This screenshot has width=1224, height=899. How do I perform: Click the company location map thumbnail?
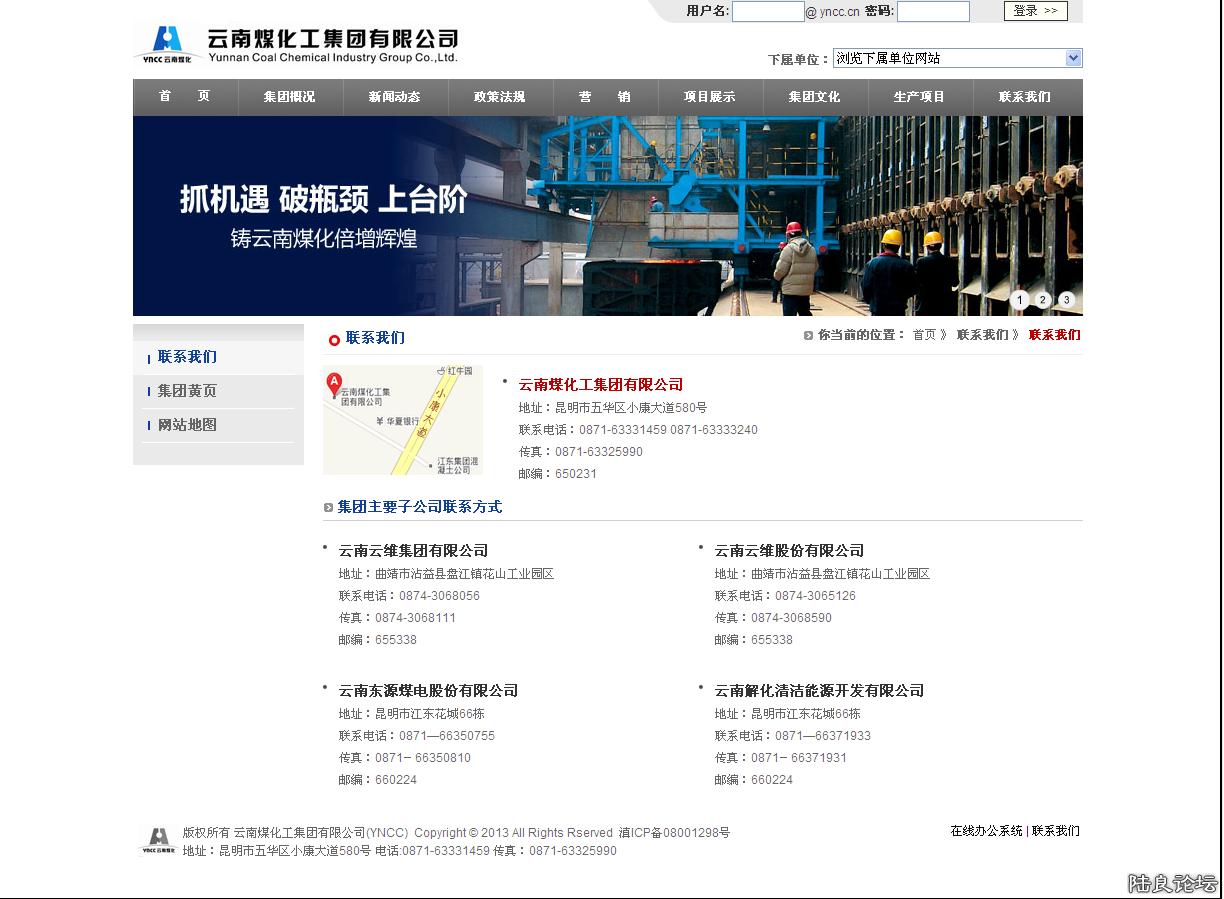tap(403, 420)
